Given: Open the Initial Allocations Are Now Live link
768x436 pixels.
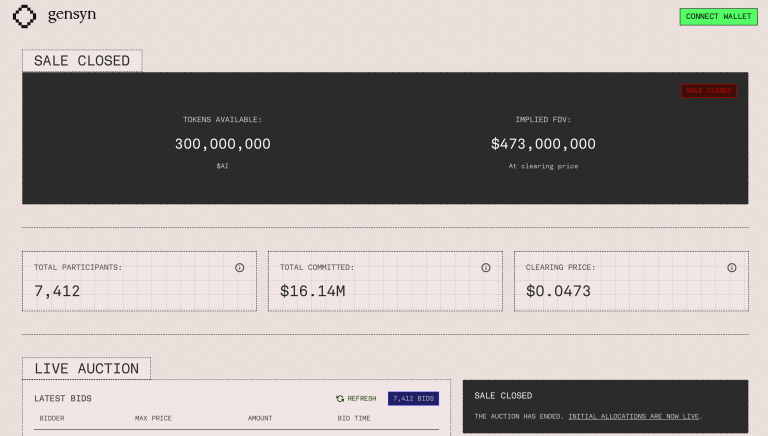Looking at the screenshot, I should pos(634,416).
